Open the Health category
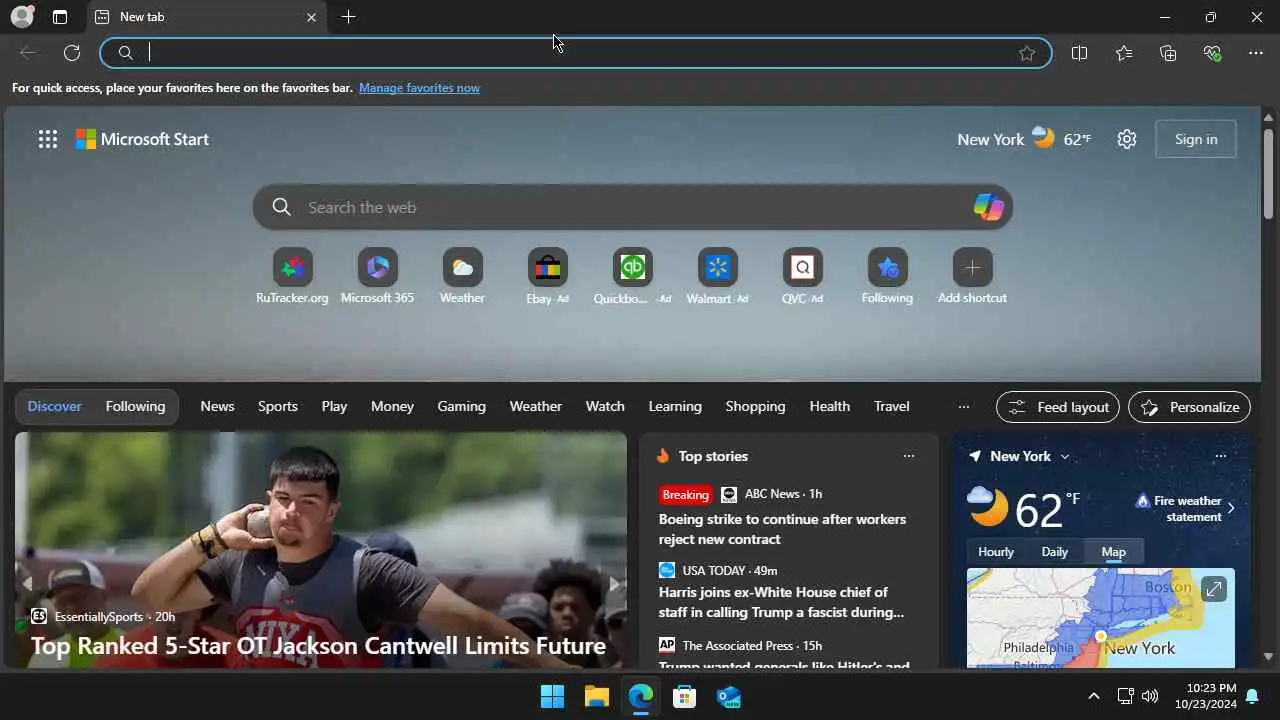Image resolution: width=1280 pixels, height=720 pixels. 829,406
